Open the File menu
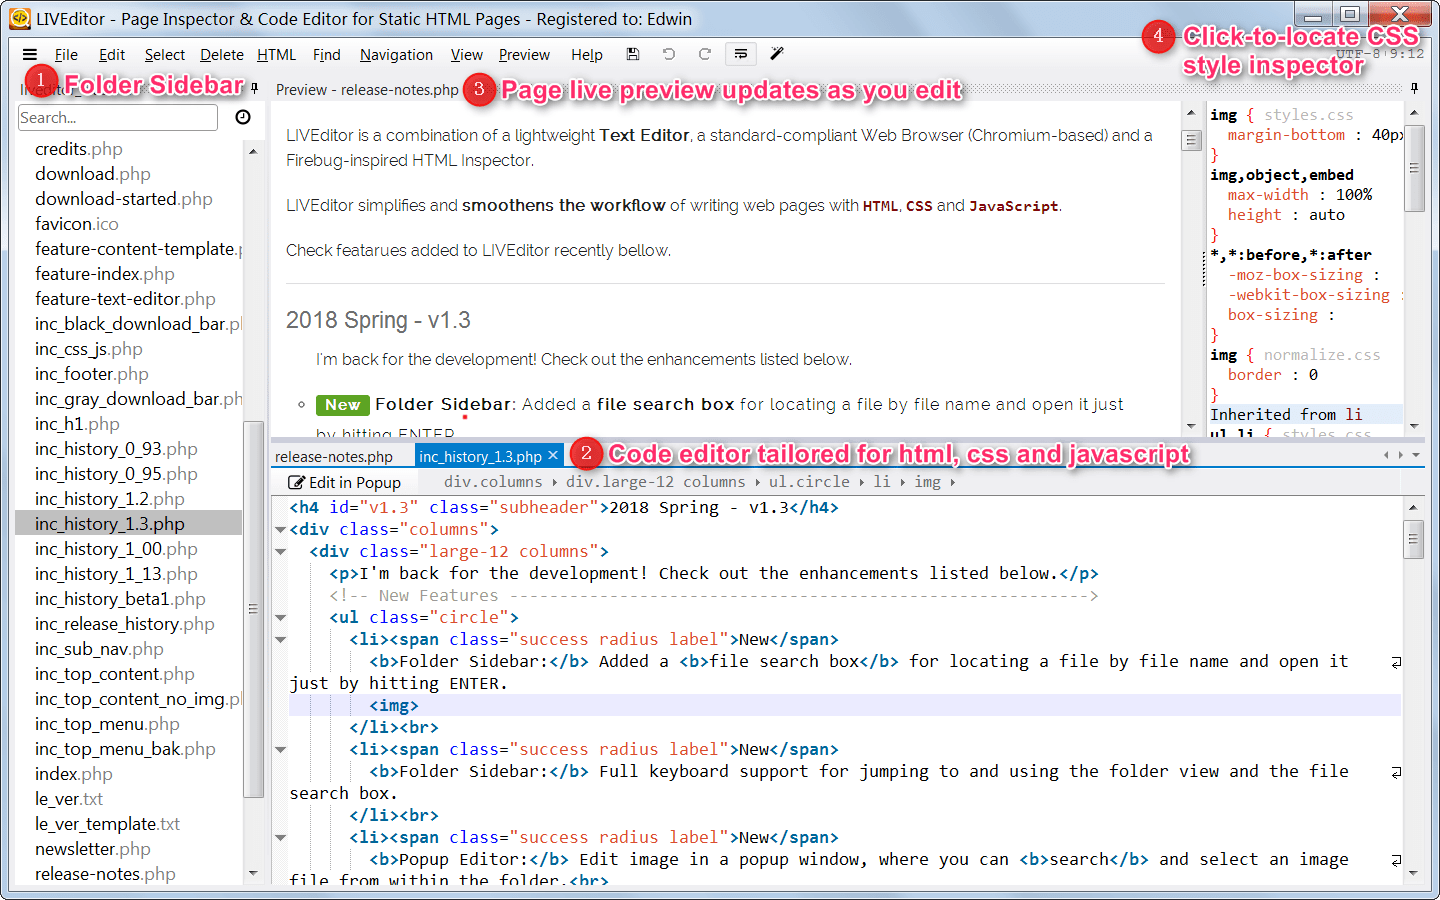The image size is (1440, 900). pyautogui.click(x=66, y=55)
